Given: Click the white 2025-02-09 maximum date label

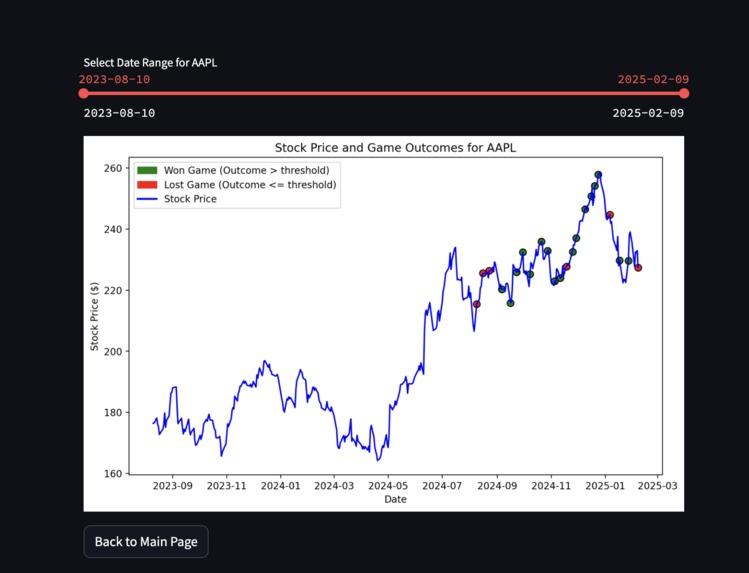Looking at the screenshot, I should tap(648, 113).
